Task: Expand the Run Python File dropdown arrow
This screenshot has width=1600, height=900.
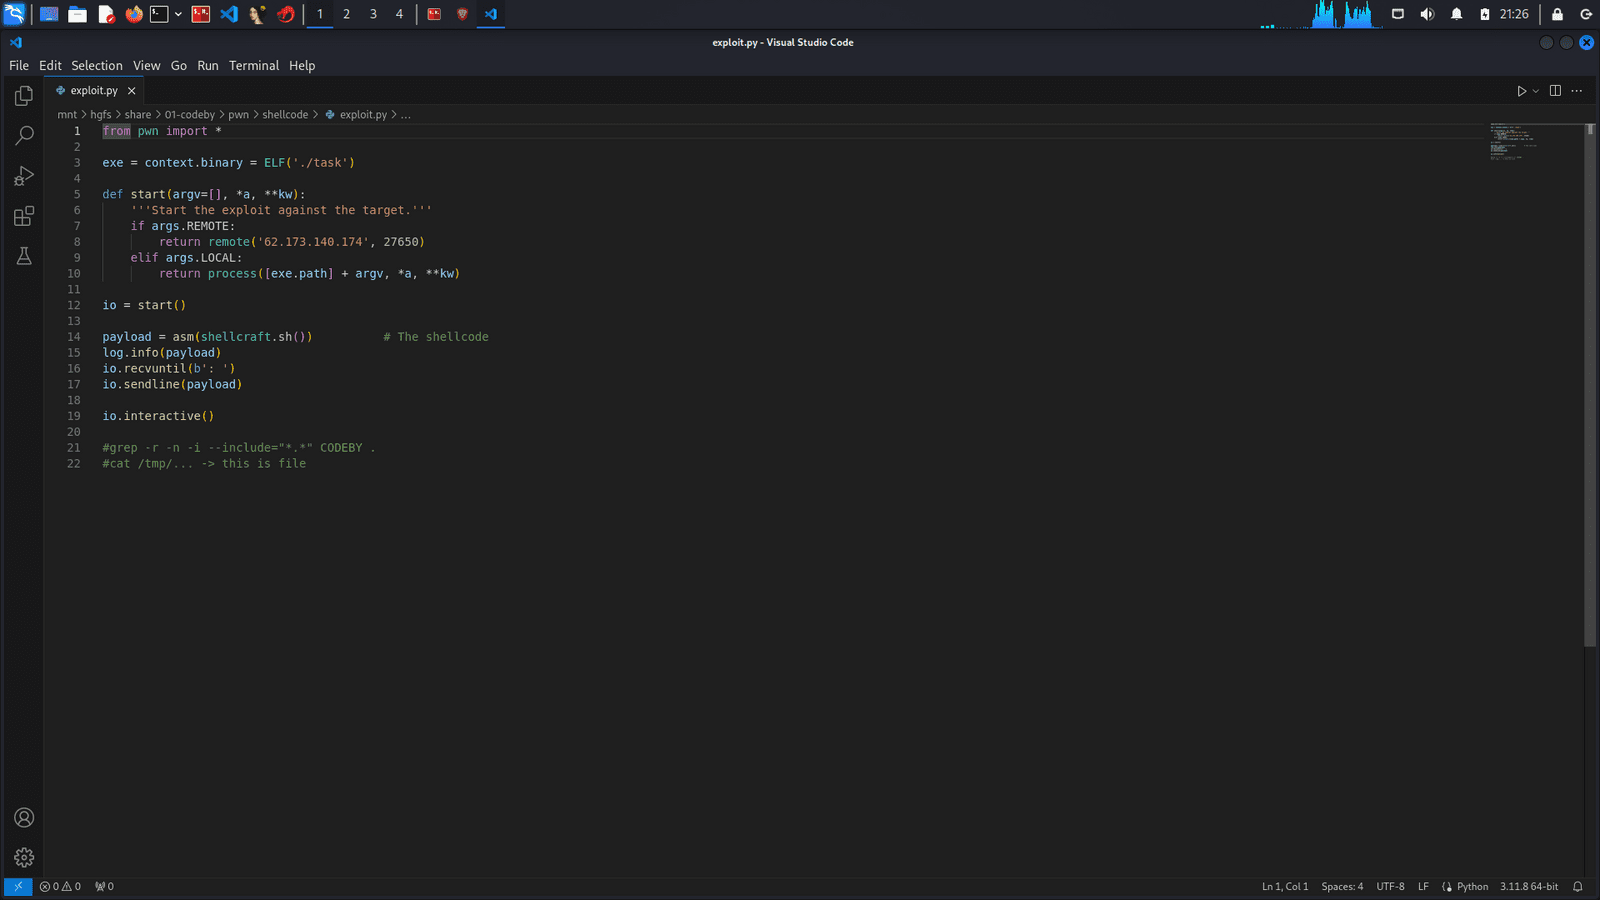Action: tap(1536, 91)
